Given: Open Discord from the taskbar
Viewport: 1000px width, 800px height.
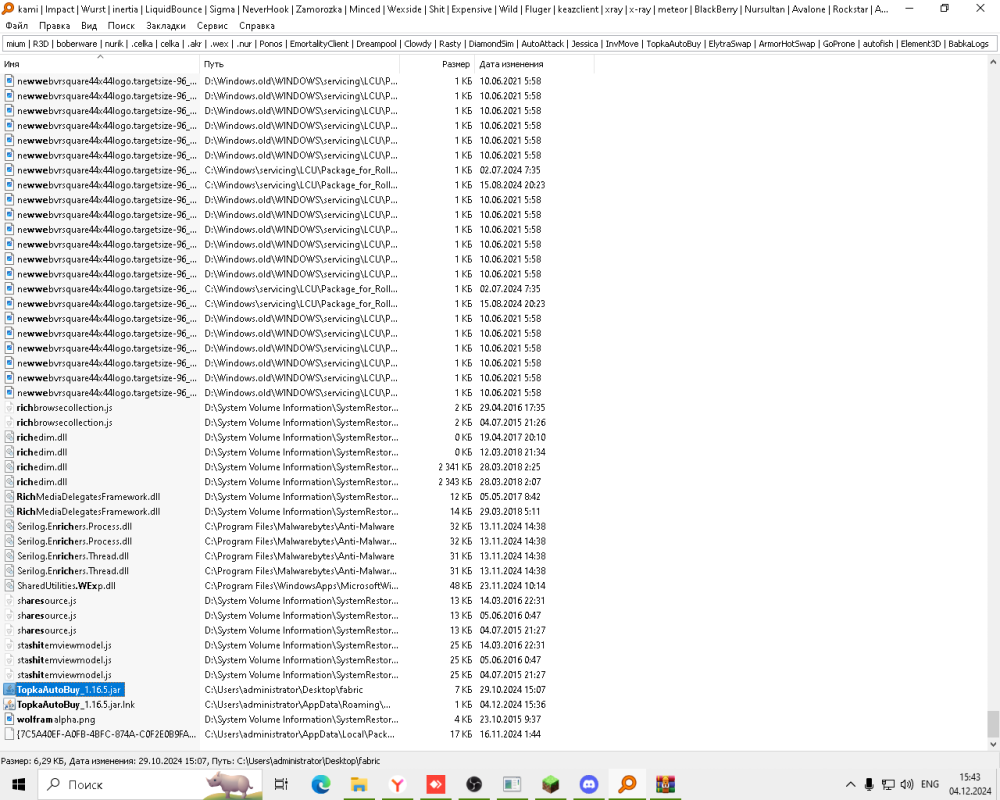Looking at the screenshot, I should pyautogui.click(x=589, y=784).
